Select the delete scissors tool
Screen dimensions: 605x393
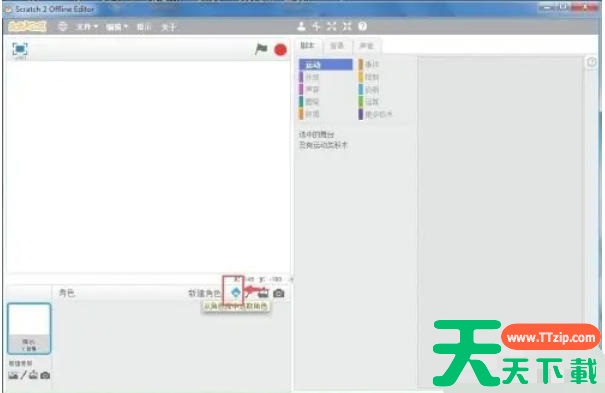316,26
